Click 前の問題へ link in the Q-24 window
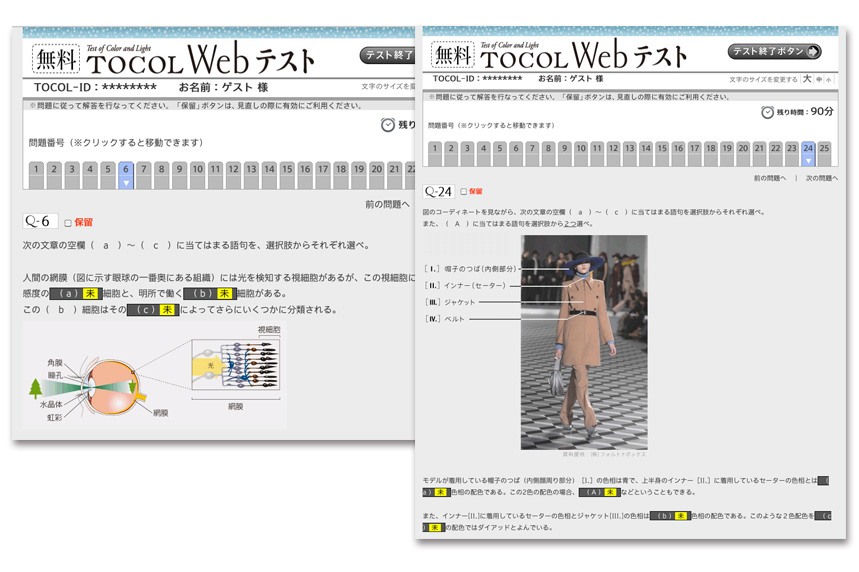The width and height of the screenshot is (859, 572). coord(773,178)
